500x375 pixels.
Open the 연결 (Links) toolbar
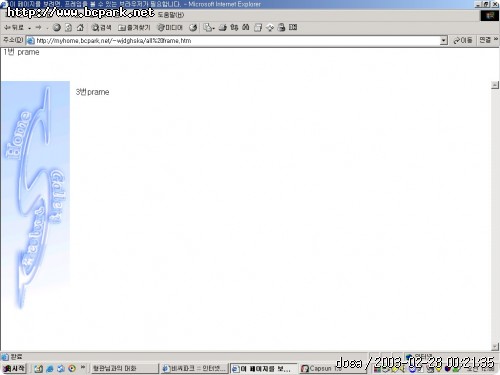pyautogui.click(x=485, y=40)
